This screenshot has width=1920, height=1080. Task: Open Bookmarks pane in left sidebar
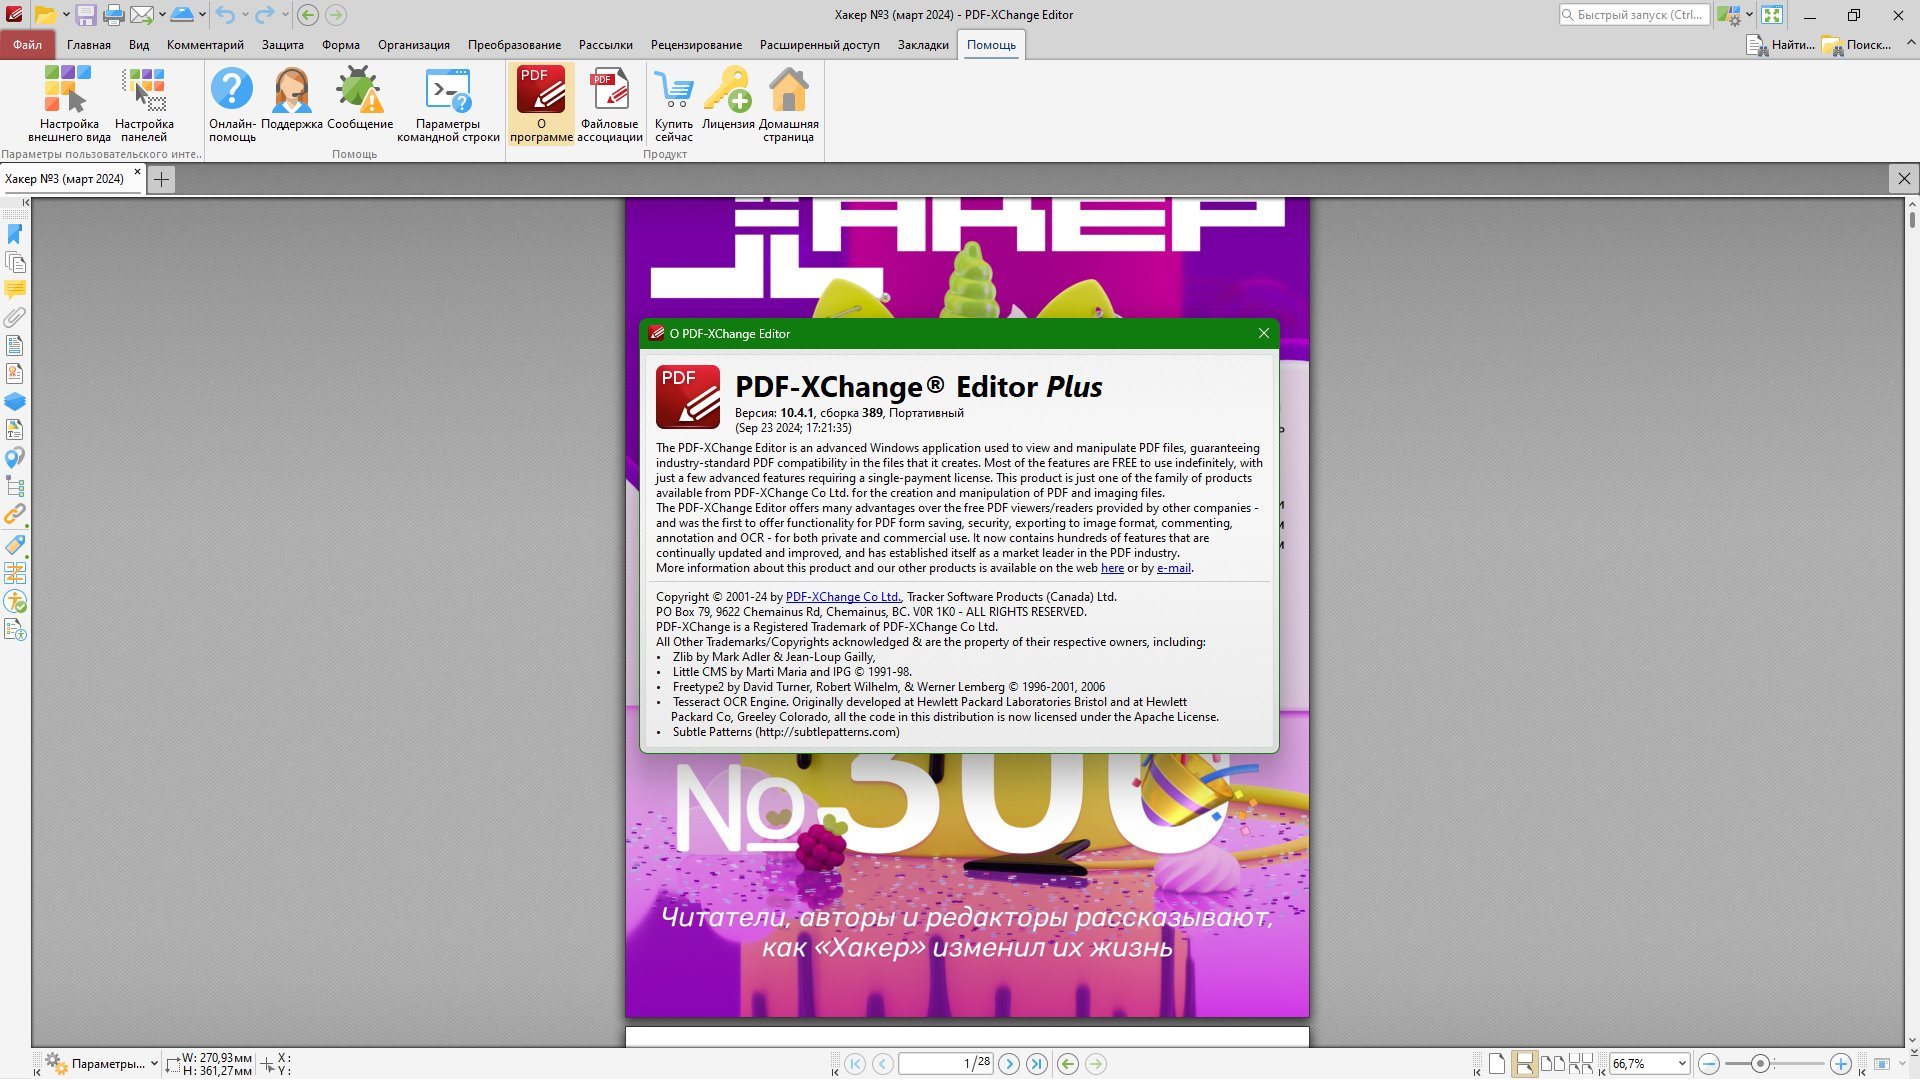[x=15, y=234]
